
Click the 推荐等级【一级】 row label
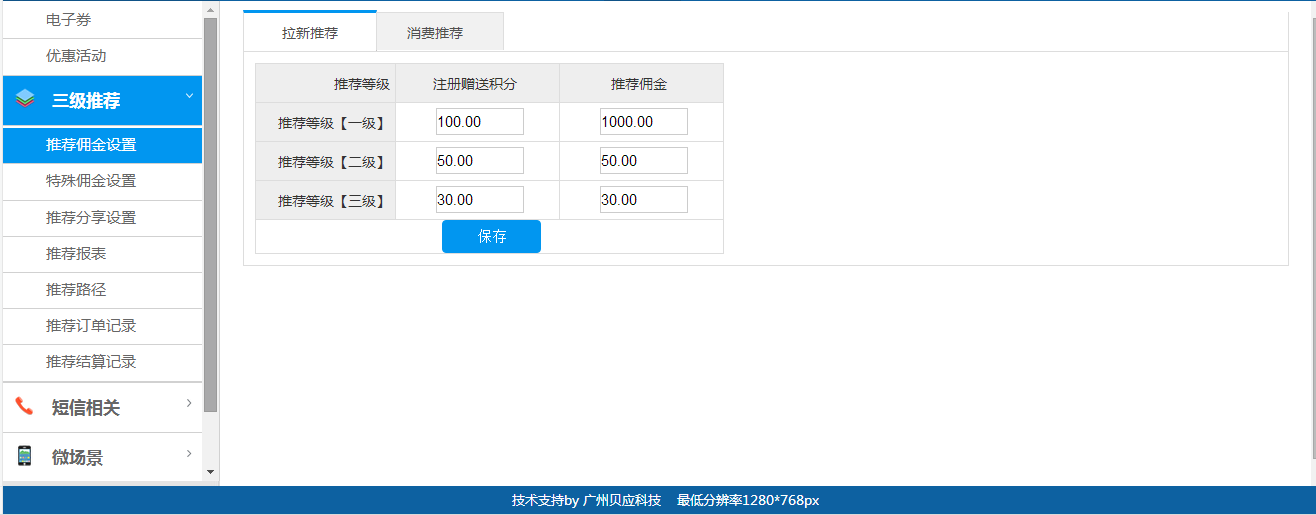pos(326,123)
